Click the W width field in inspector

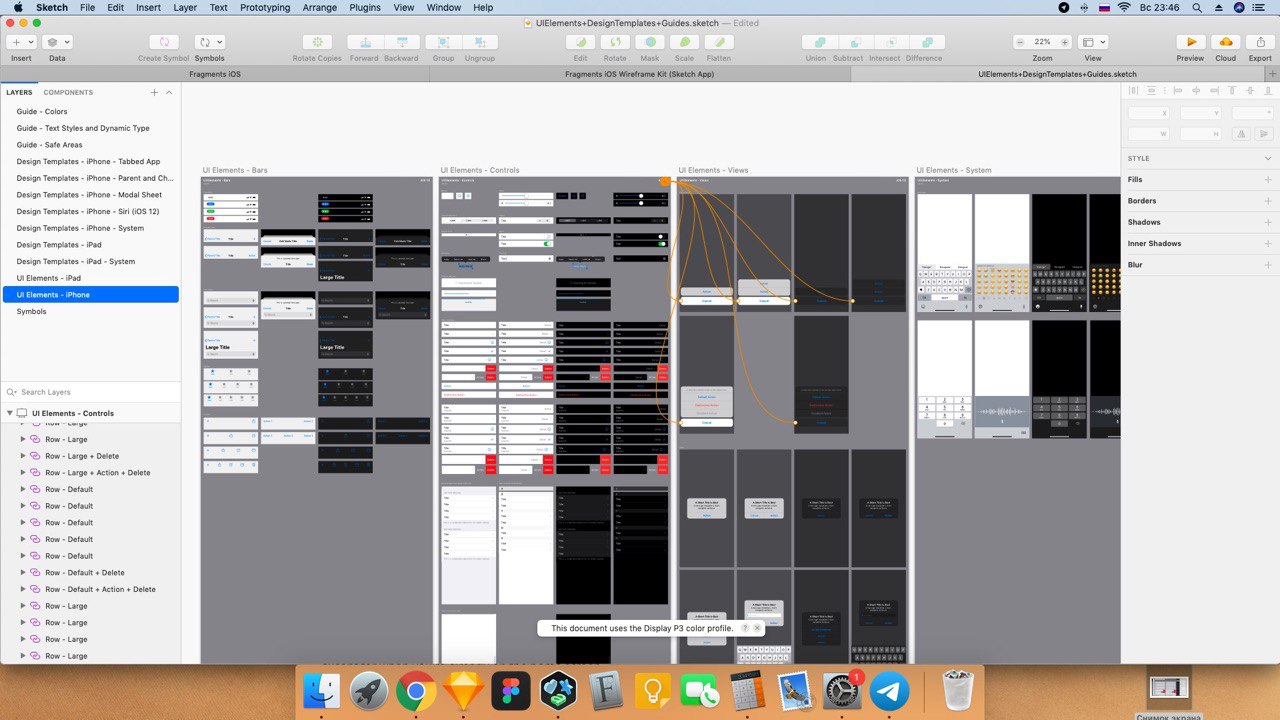(x=1148, y=134)
